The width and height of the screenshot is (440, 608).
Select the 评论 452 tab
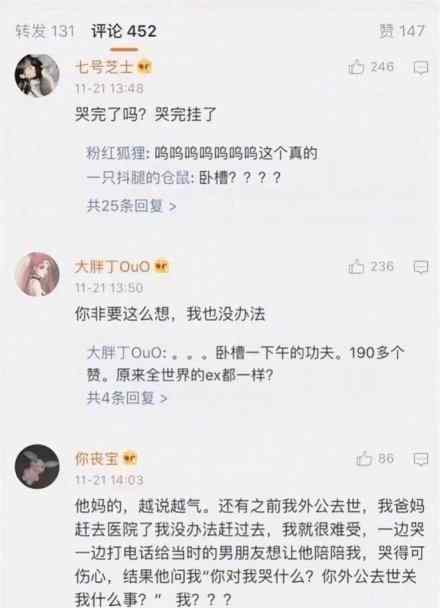coord(124,31)
